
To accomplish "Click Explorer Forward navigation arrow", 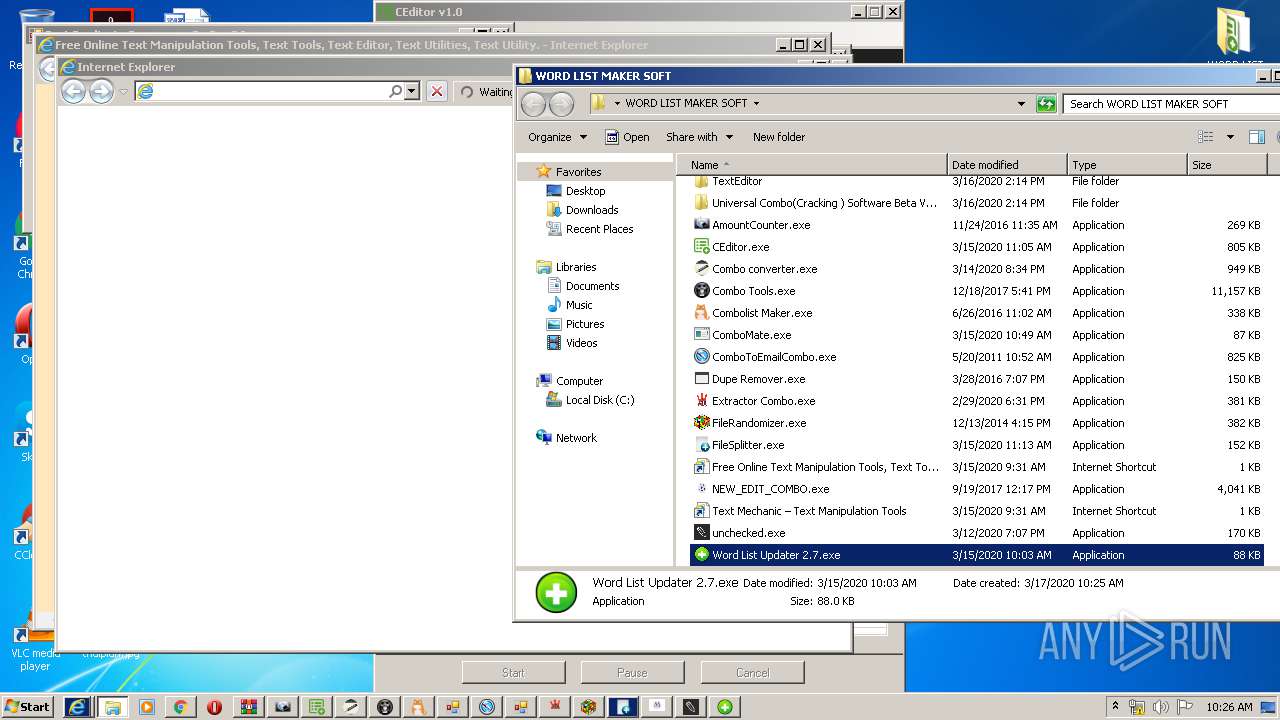I will pyautogui.click(x=562, y=104).
